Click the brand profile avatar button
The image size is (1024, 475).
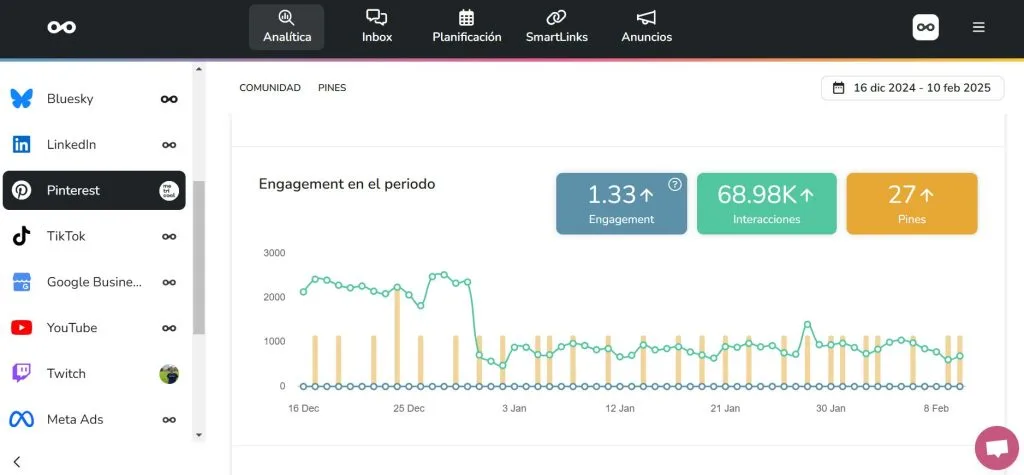pyautogui.click(x=925, y=27)
